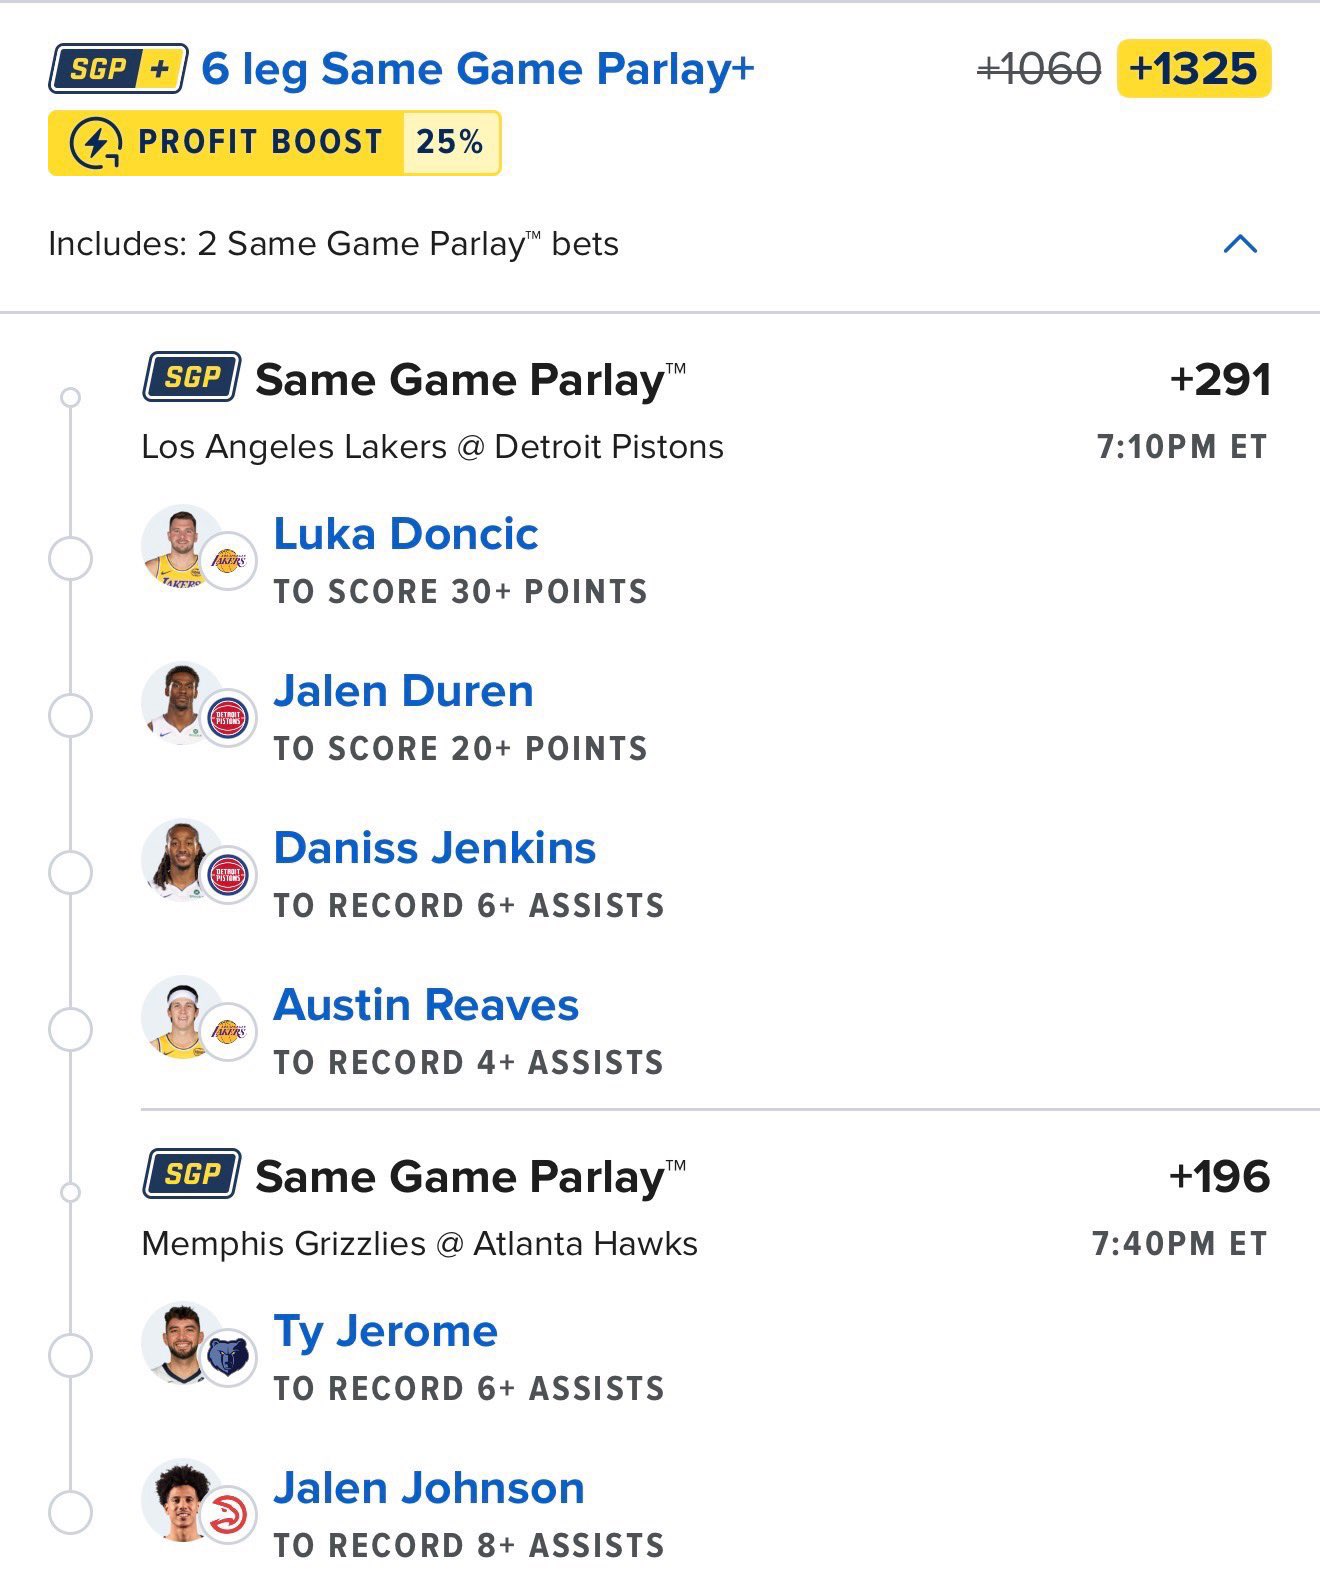Image resolution: width=1320 pixels, height=1587 pixels.
Task: Click the SGP+ badge icon
Action: pyautogui.click(x=118, y=69)
